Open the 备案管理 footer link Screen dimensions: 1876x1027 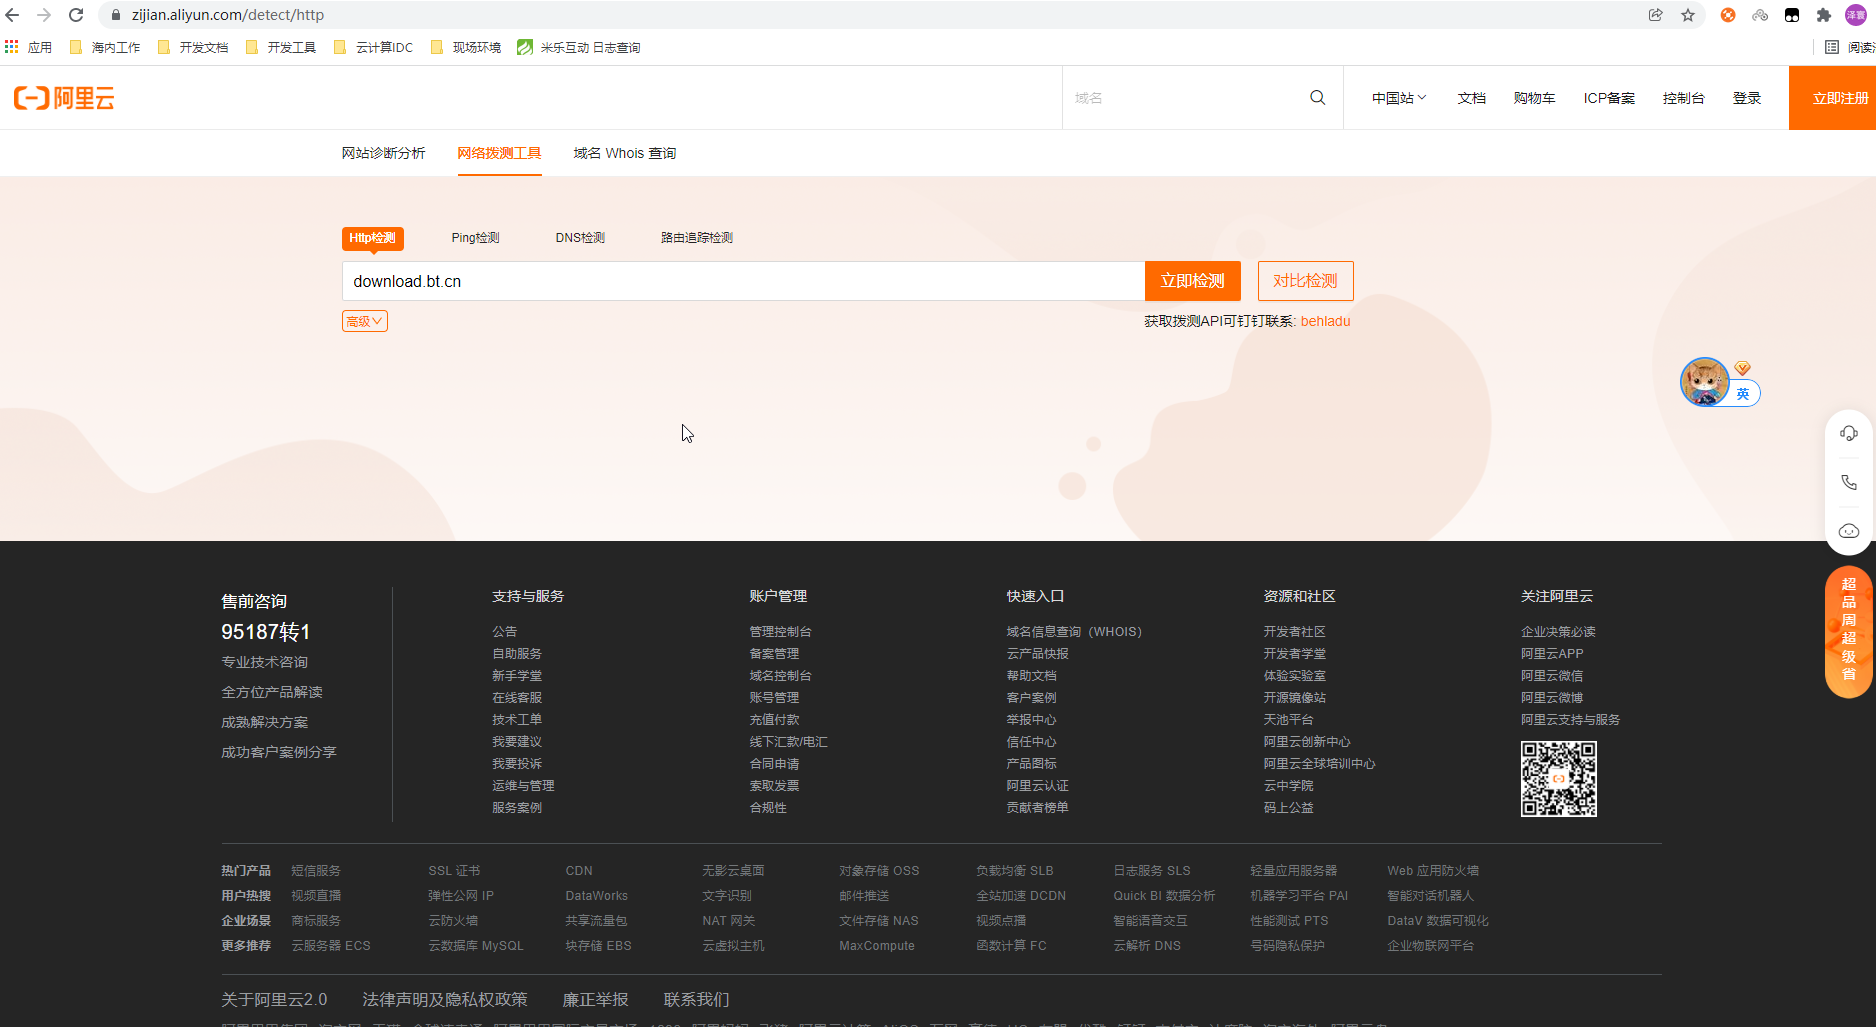click(x=774, y=654)
